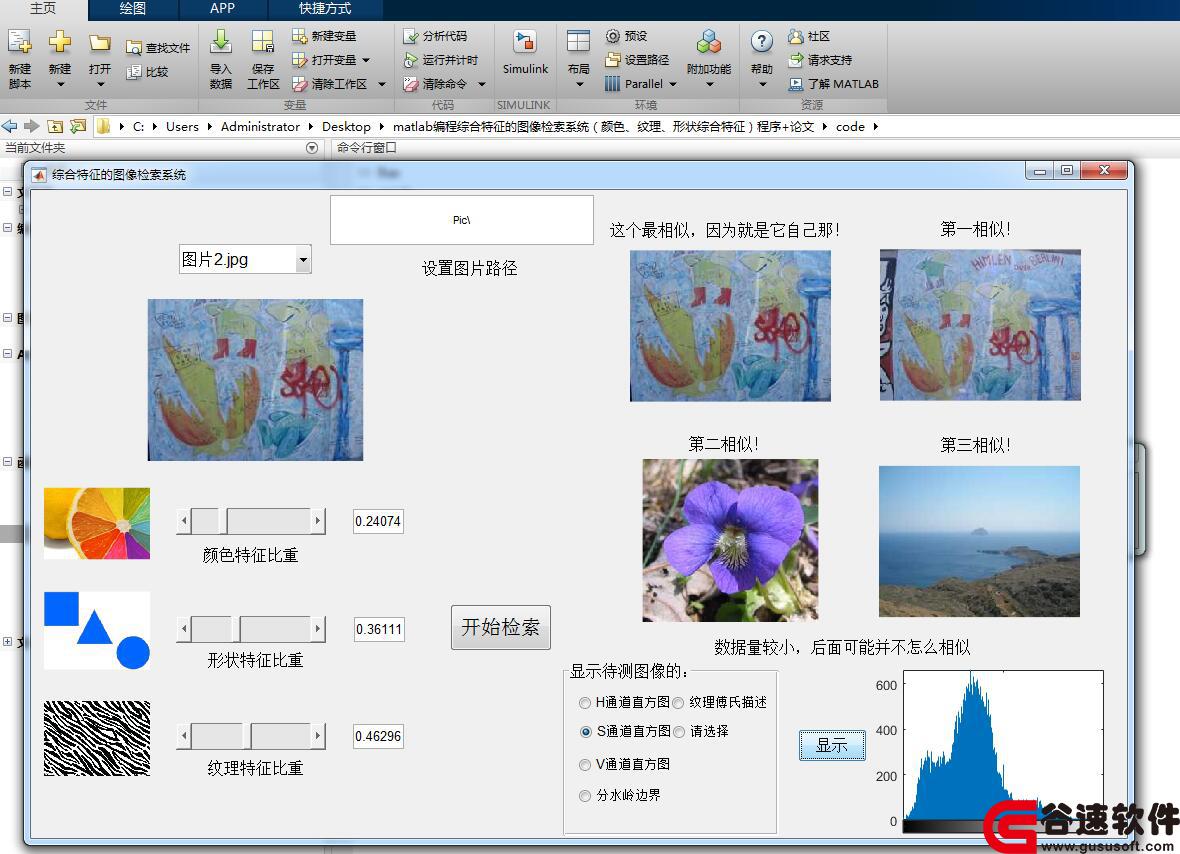
Task: Click 运行并计时 (Run and Time)
Action: (x=441, y=60)
